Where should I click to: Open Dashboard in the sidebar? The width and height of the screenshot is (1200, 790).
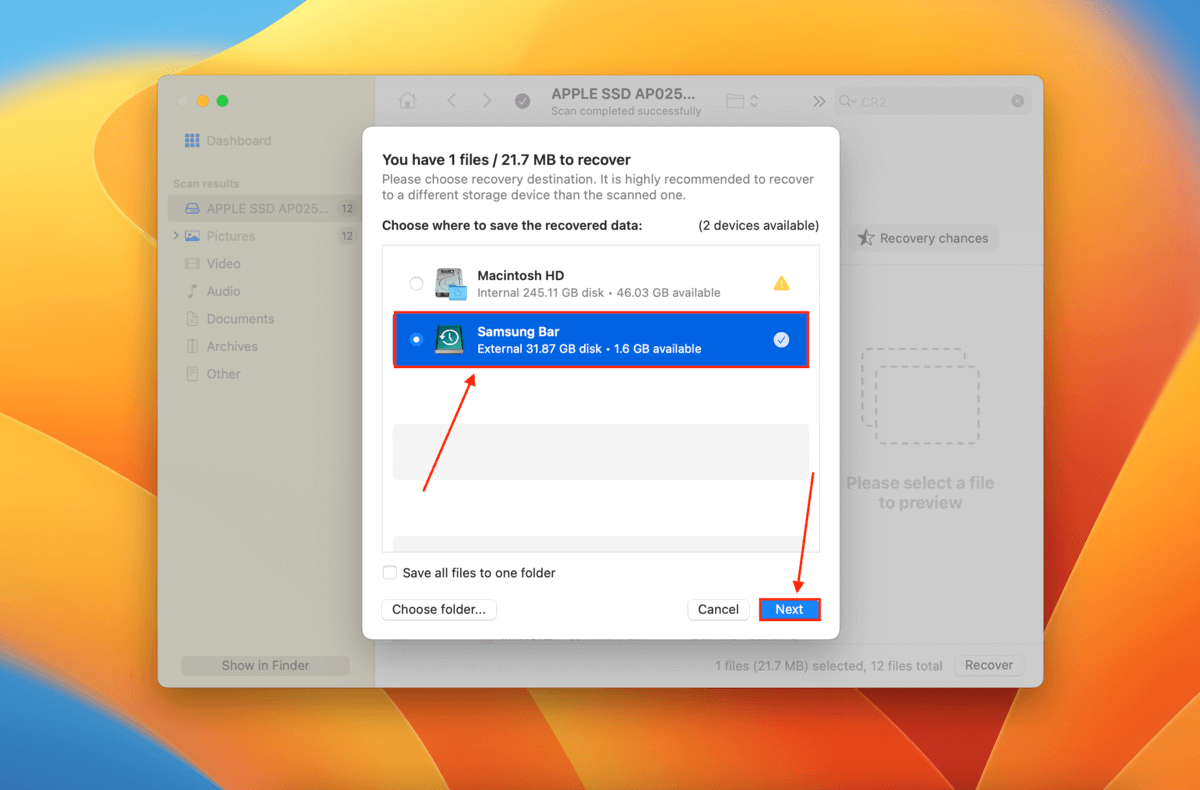coord(238,141)
